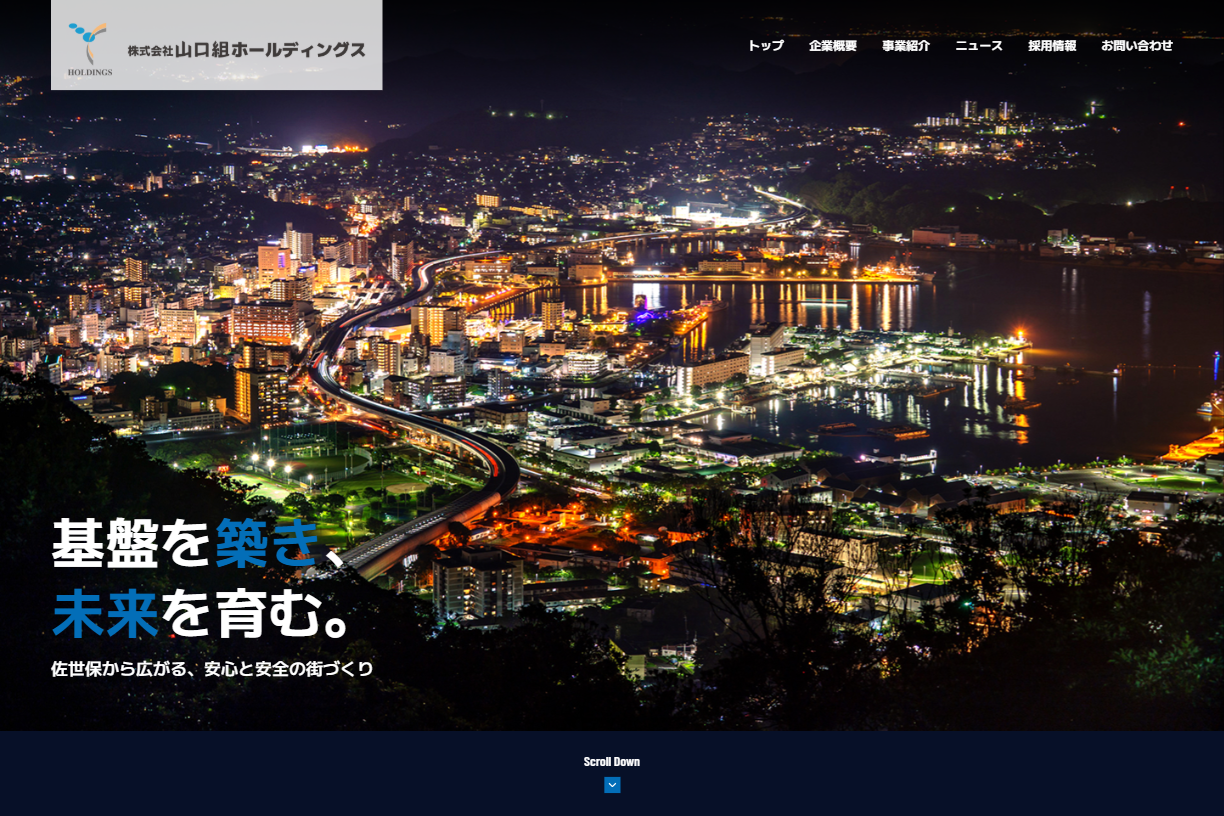1224x816 pixels.
Task: Click the white text を育む。 in the headline
Action: coord(256,614)
